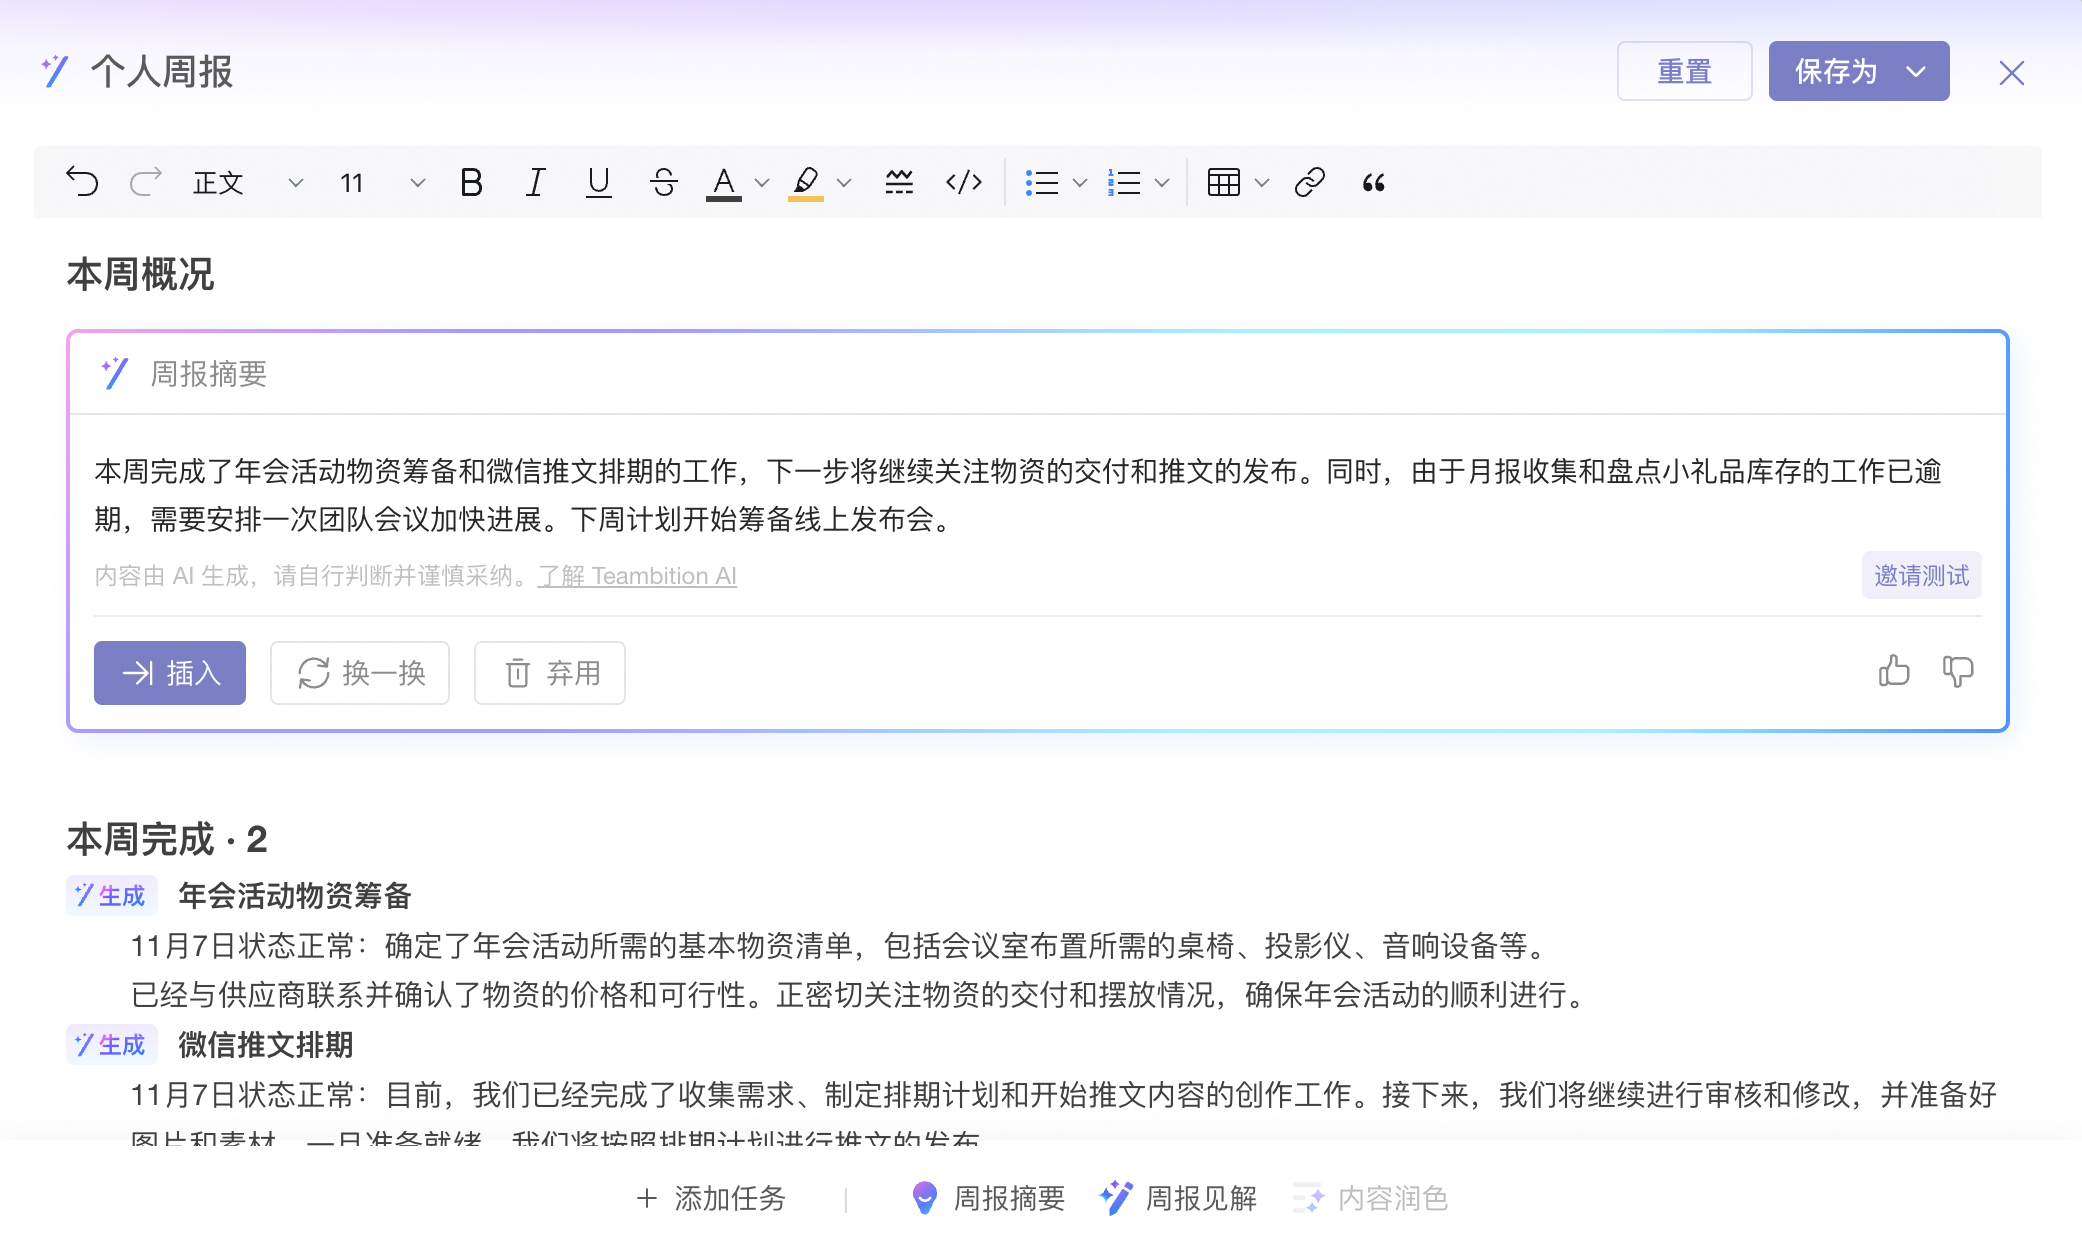Insert a blockquote
This screenshot has width=2082, height=1248.
click(x=1372, y=182)
